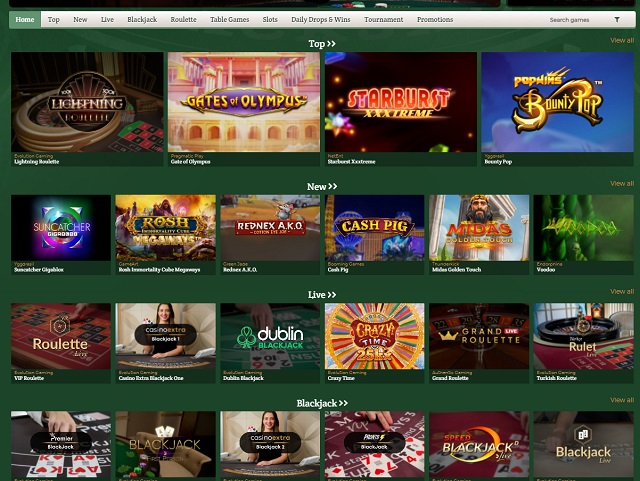Select the Home tab

click(25, 20)
